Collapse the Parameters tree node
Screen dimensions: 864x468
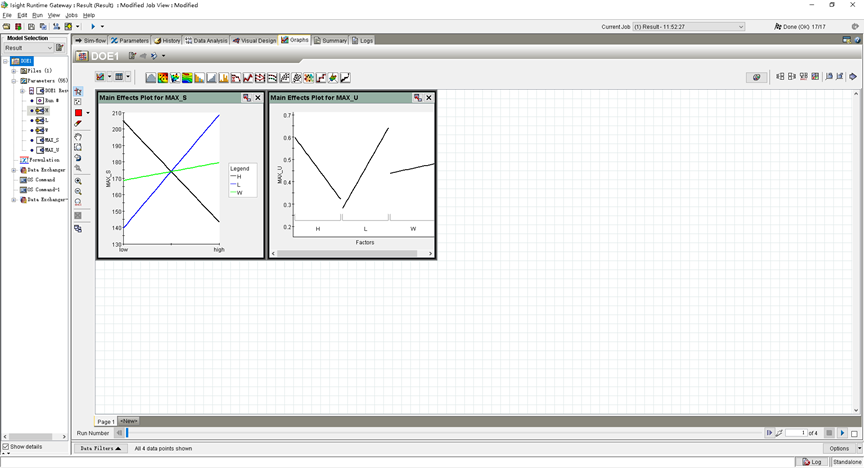click(14, 81)
